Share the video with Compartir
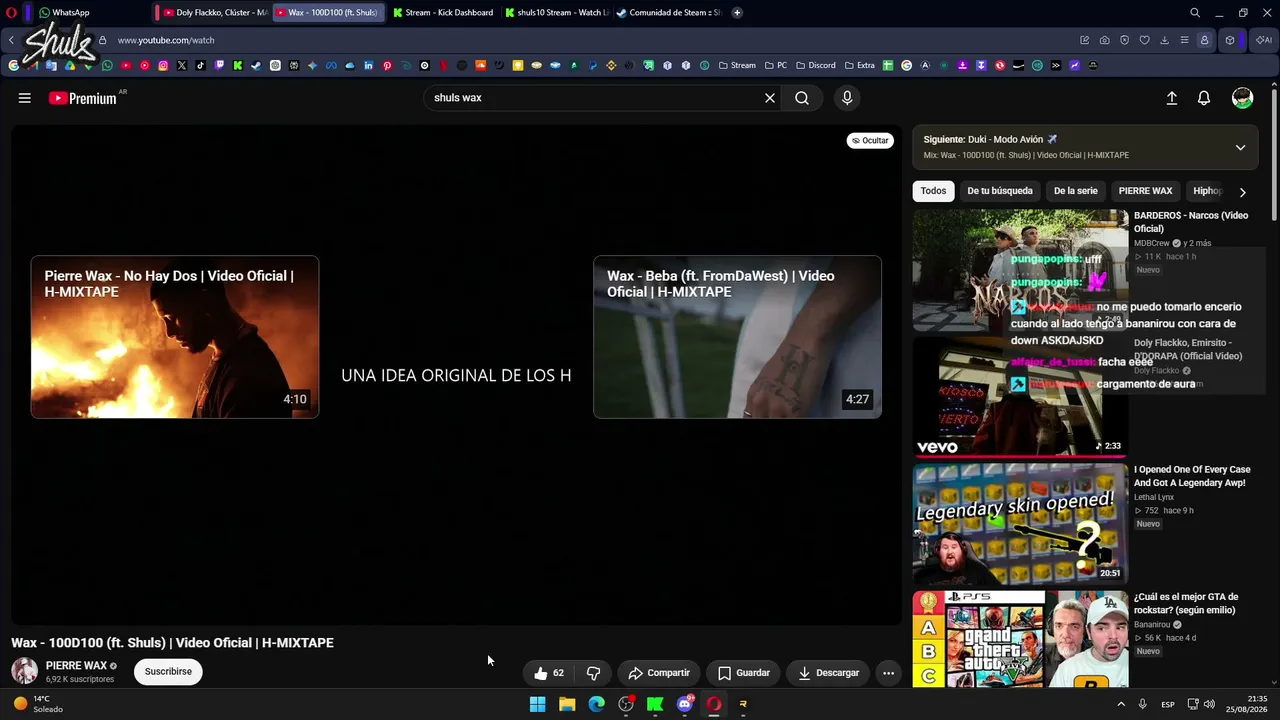Image resolution: width=1280 pixels, height=720 pixels. click(658, 673)
